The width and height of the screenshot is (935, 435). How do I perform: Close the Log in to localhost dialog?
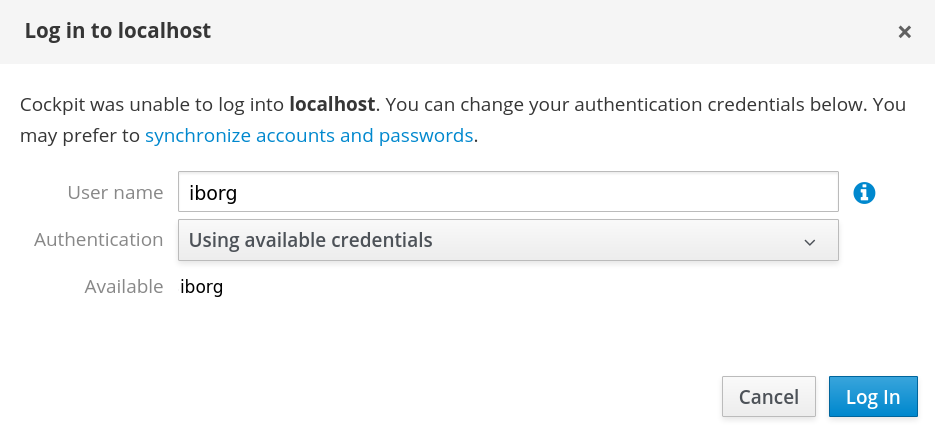tap(905, 32)
